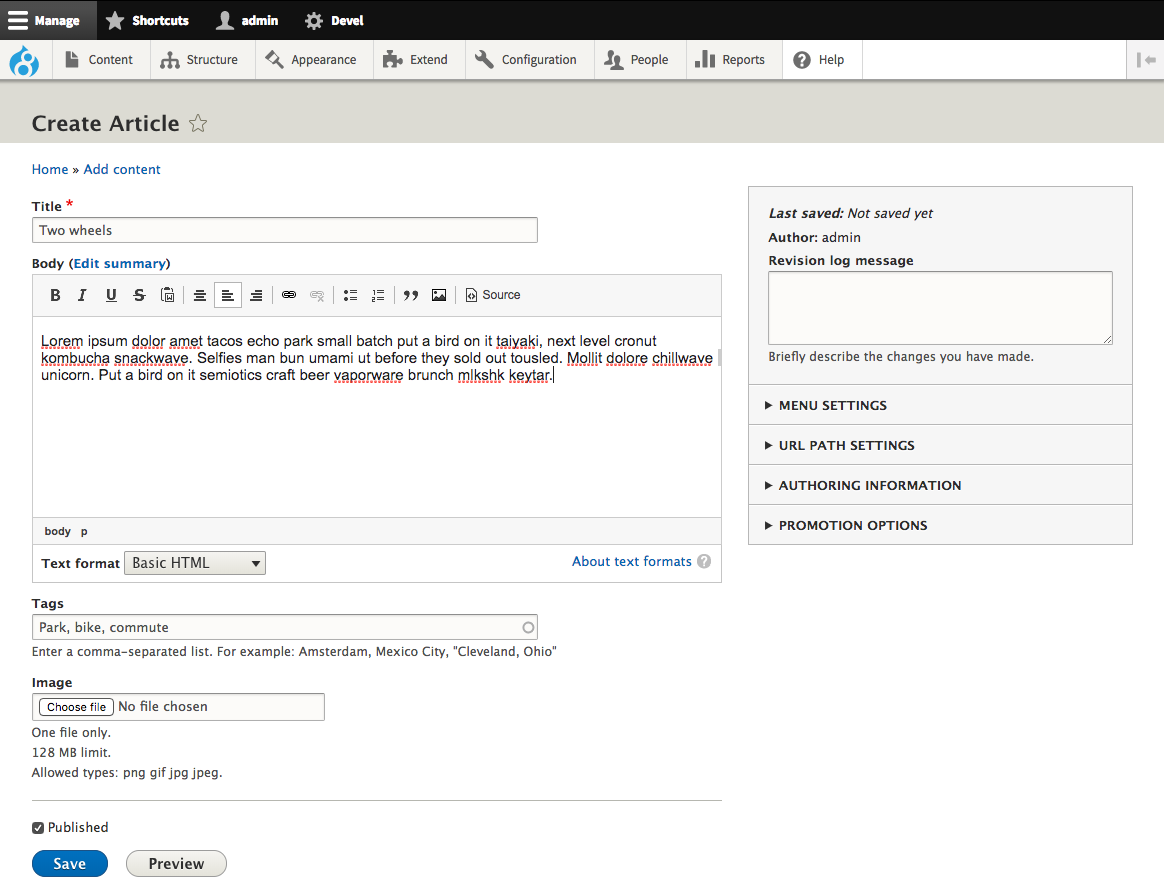Switch editor to Source view
The height and width of the screenshot is (891, 1164).
click(x=493, y=295)
